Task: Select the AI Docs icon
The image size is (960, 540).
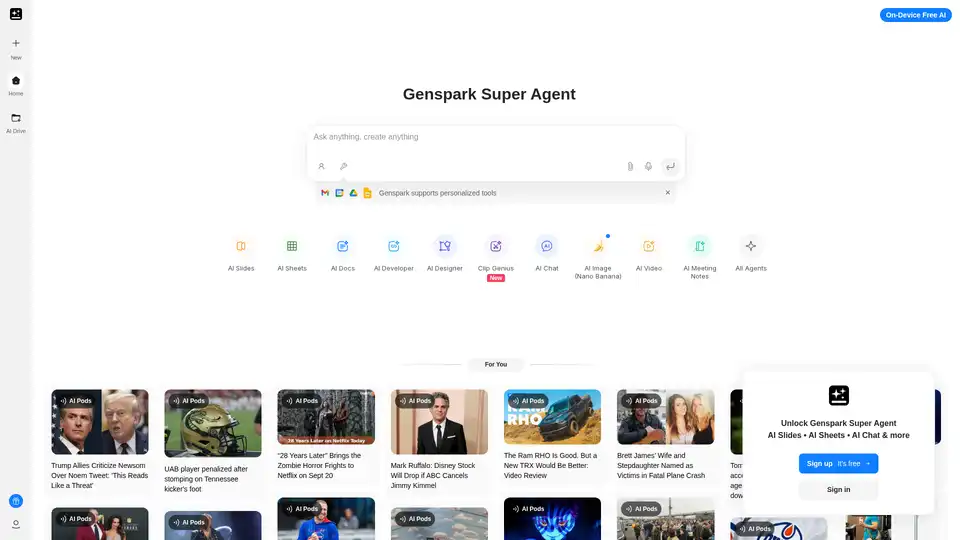Action: 343,246
